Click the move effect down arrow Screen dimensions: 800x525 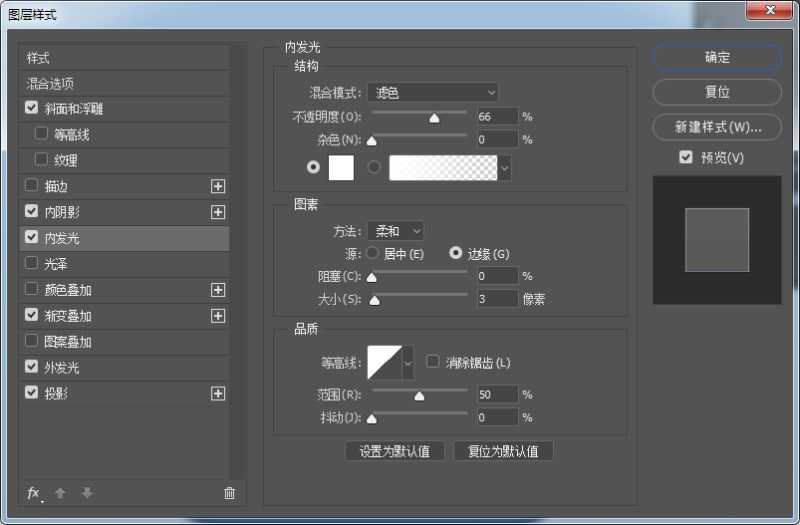(87, 493)
